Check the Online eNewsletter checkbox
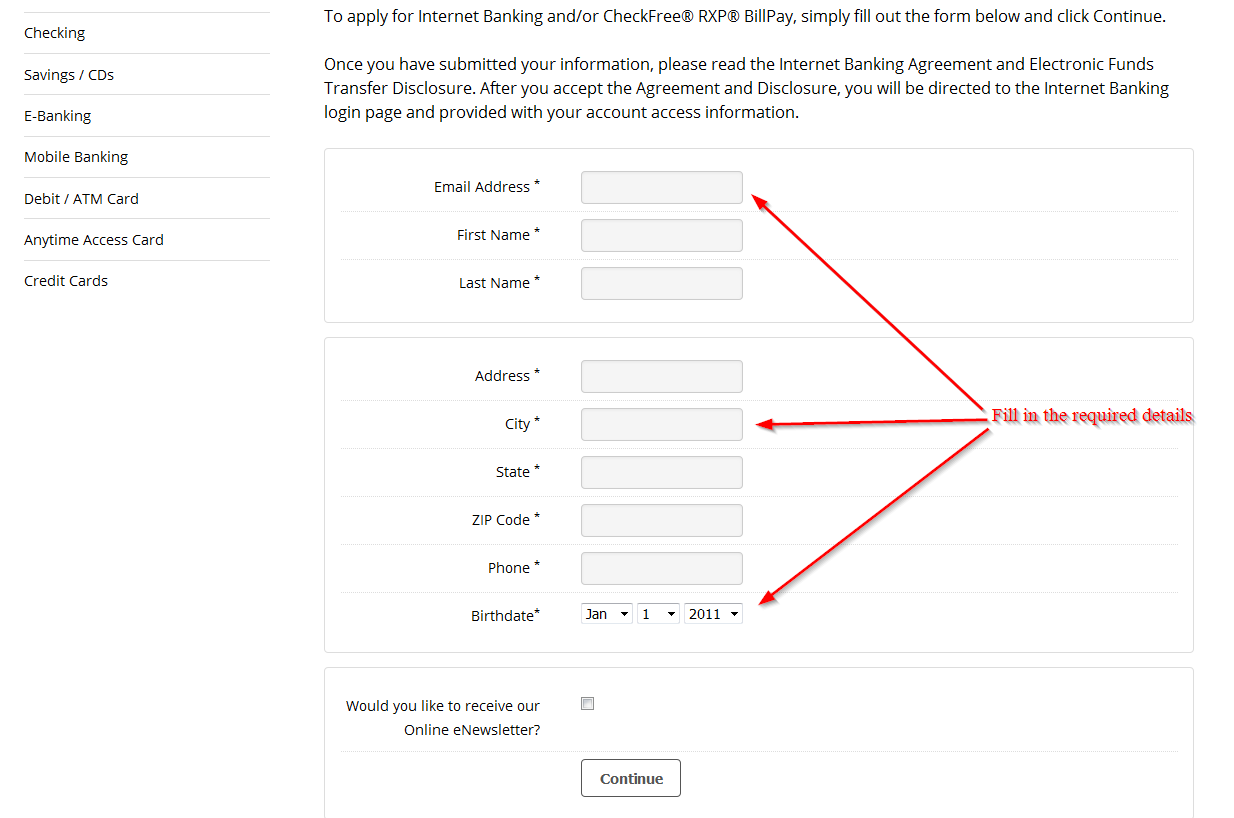This screenshot has width=1234, height=818. [x=588, y=704]
